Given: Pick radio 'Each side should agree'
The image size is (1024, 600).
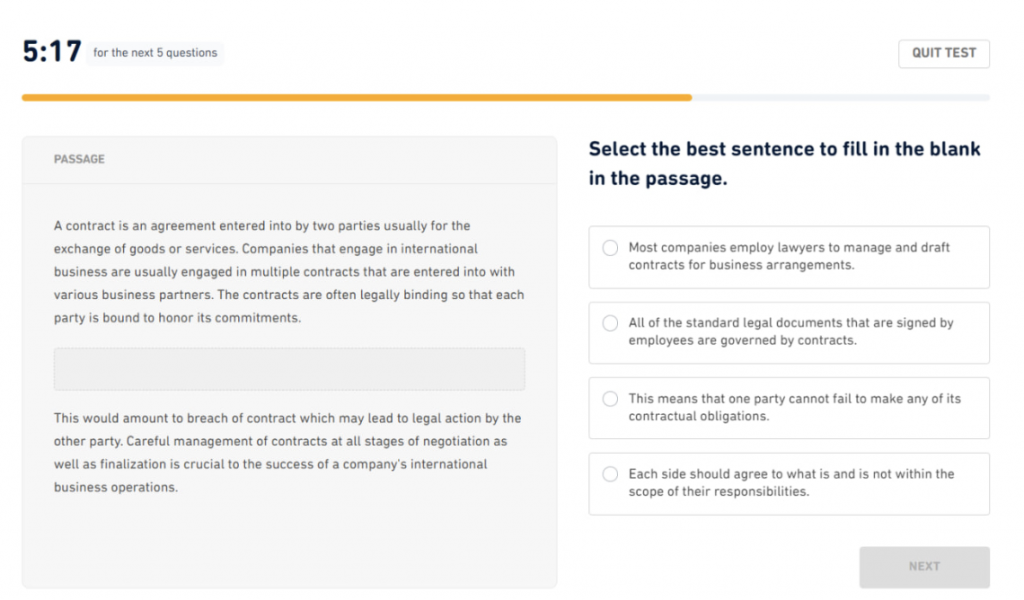Looking at the screenshot, I should (x=610, y=474).
